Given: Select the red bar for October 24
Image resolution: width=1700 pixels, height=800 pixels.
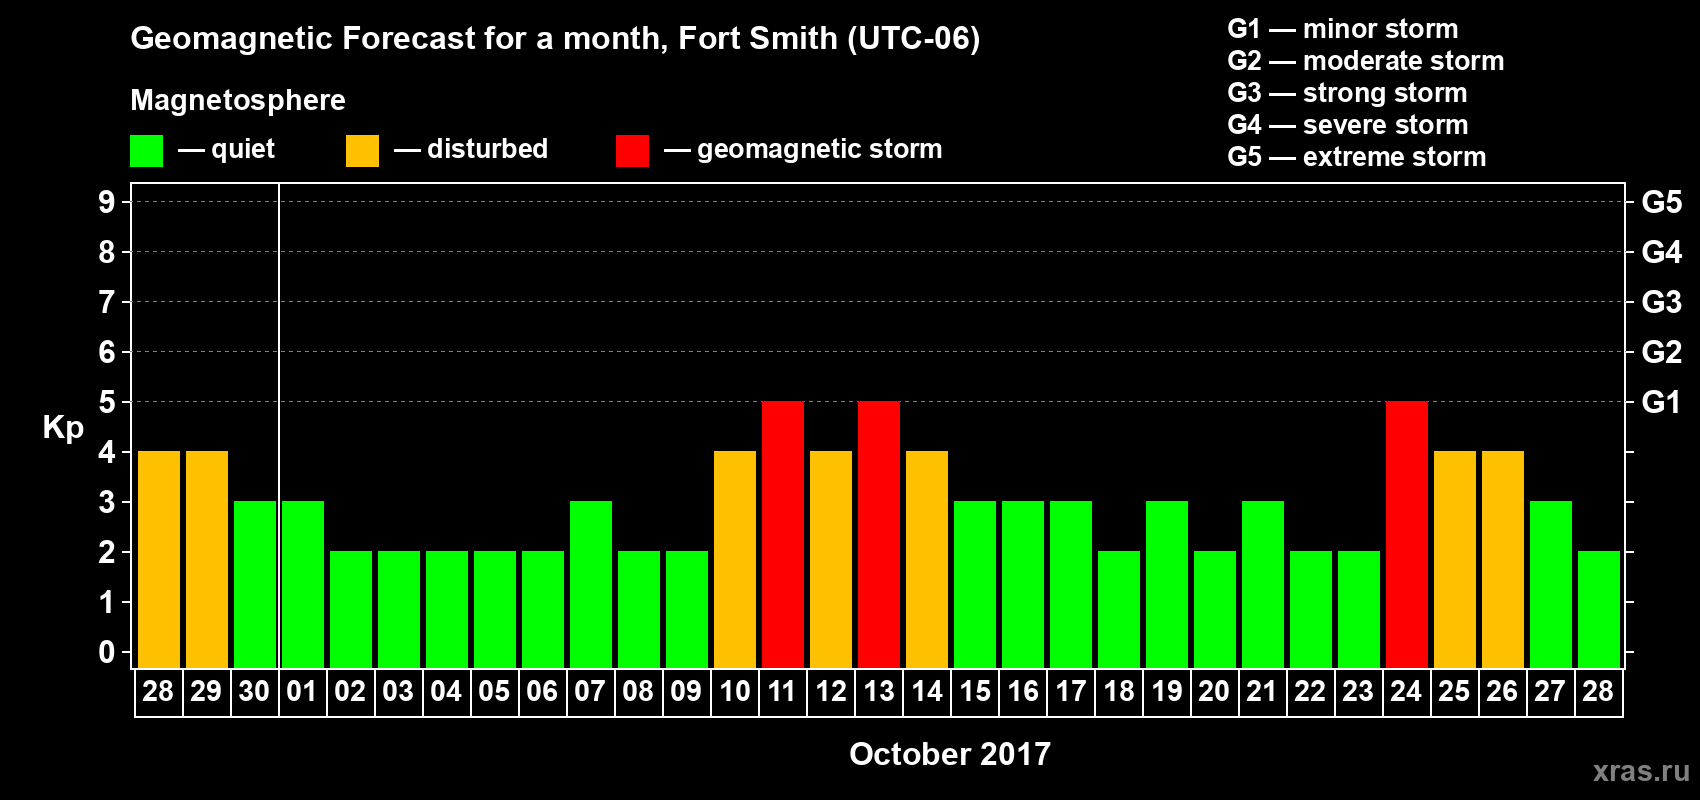Looking at the screenshot, I should pos(1407,534).
